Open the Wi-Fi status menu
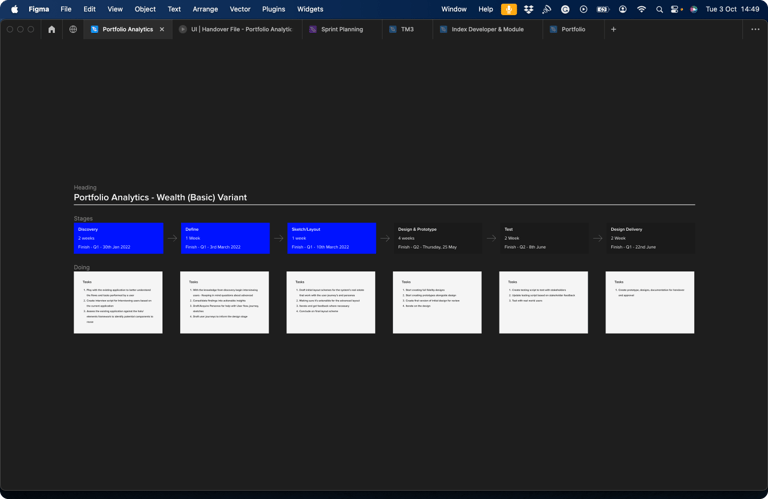 pos(641,9)
